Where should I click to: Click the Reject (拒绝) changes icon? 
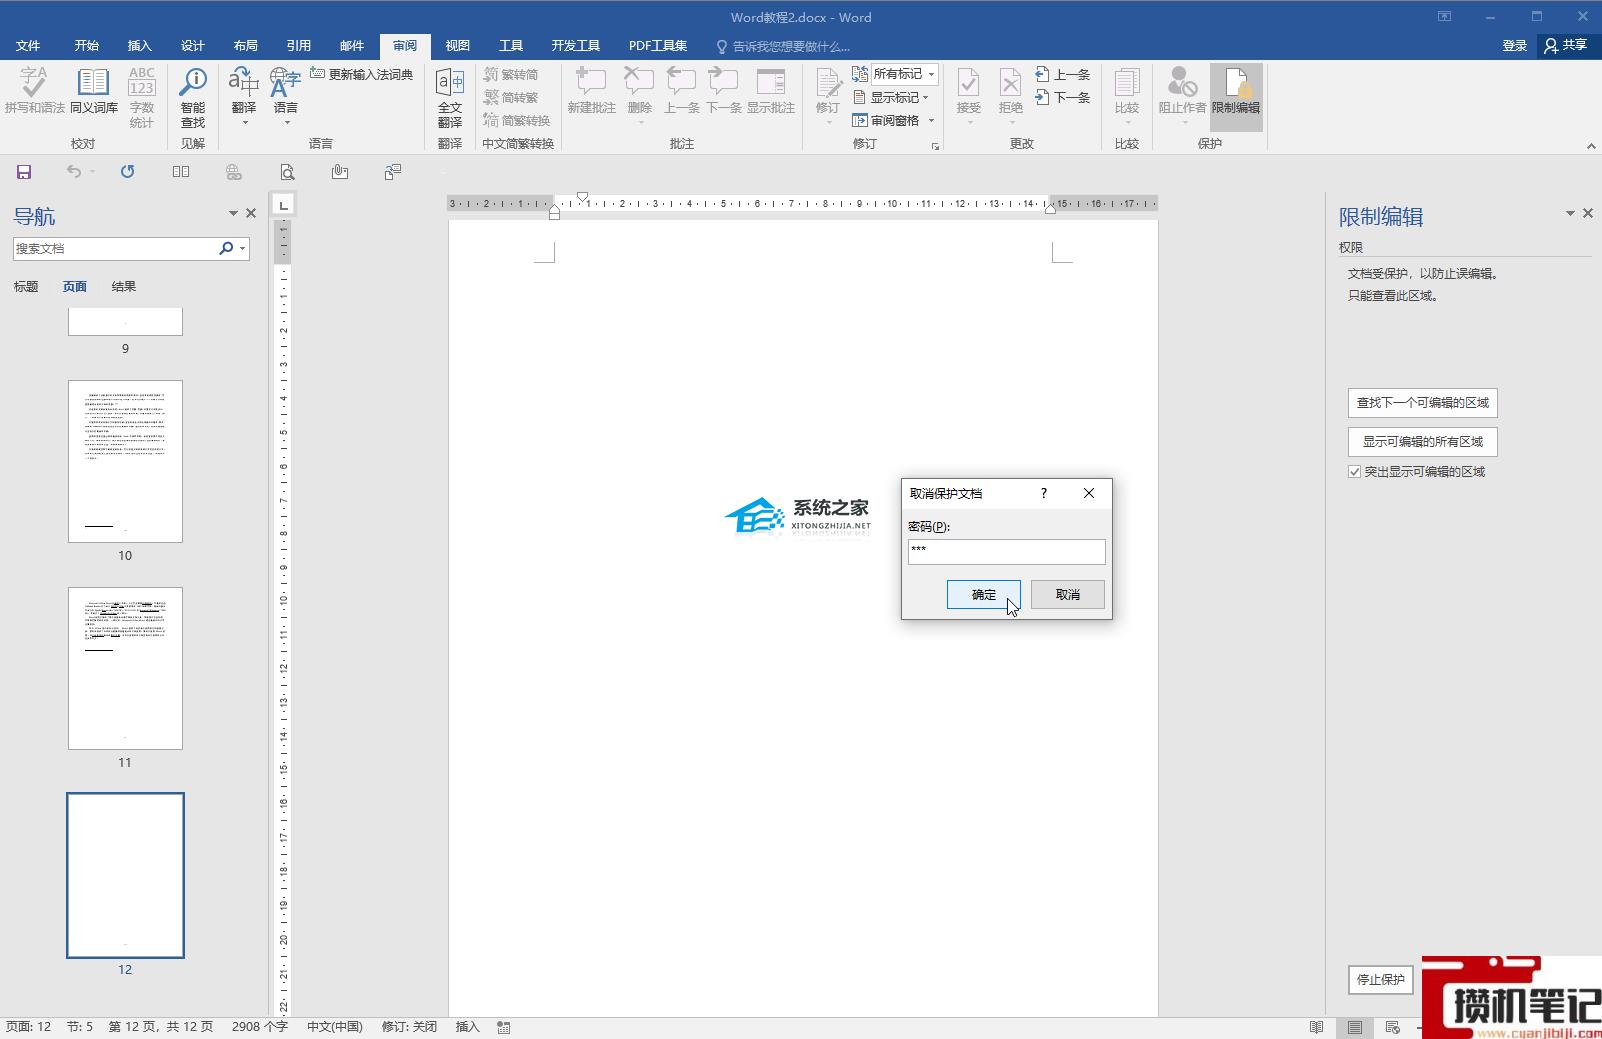pyautogui.click(x=1011, y=96)
